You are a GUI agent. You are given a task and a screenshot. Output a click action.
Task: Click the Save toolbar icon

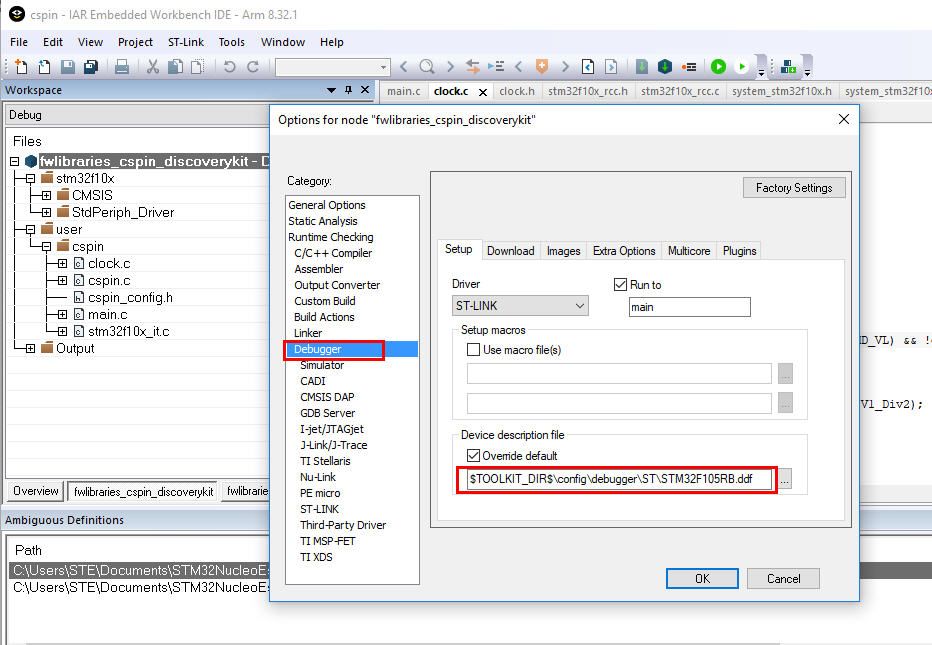(x=68, y=67)
